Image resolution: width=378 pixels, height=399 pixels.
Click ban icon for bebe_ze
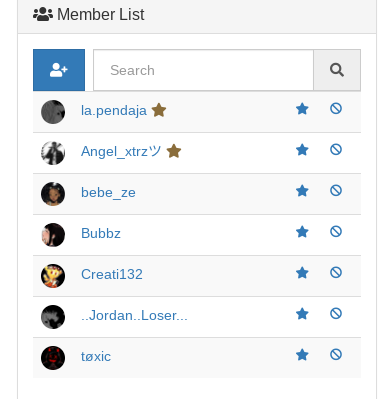[x=336, y=190]
